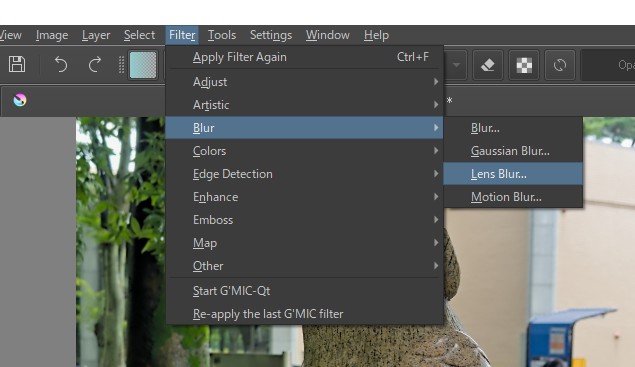Choose Re-apply the last G'MIC filter
635x367 pixels.
coord(305,314)
